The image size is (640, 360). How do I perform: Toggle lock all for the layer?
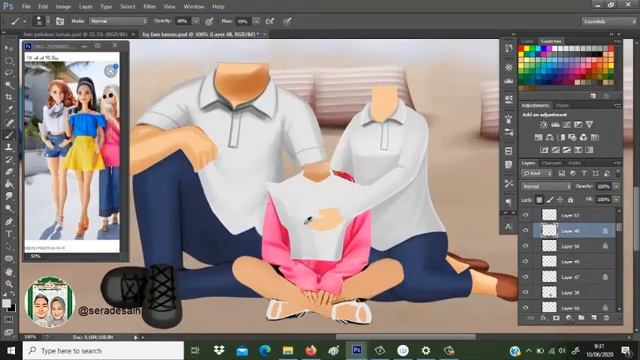tap(571, 200)
